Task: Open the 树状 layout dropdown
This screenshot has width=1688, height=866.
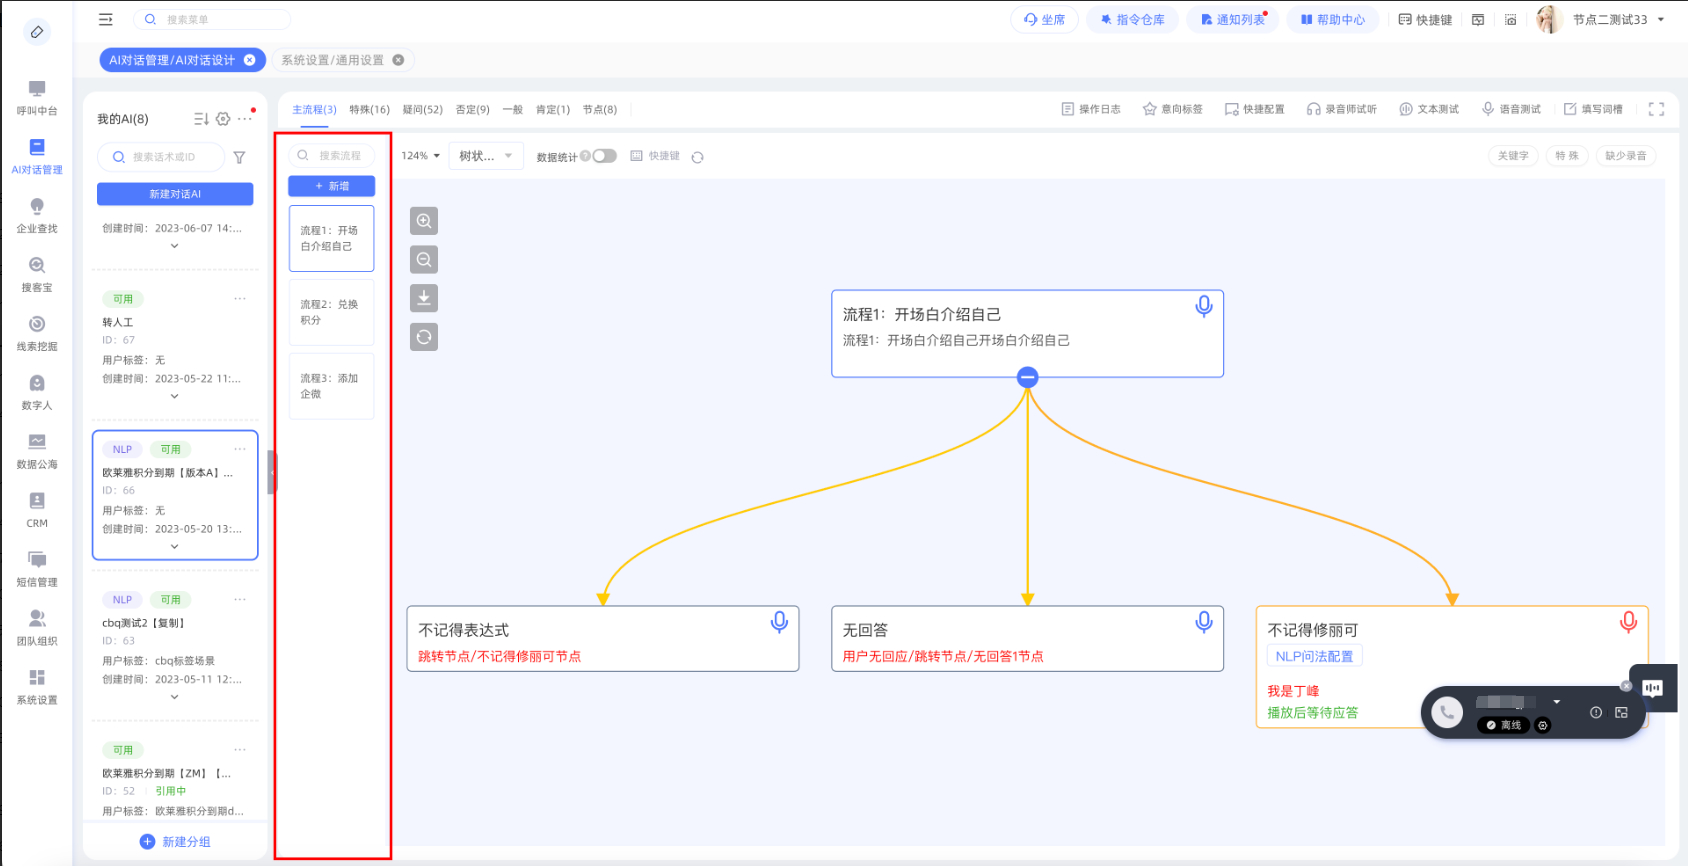Action: (x=486, y=156)
